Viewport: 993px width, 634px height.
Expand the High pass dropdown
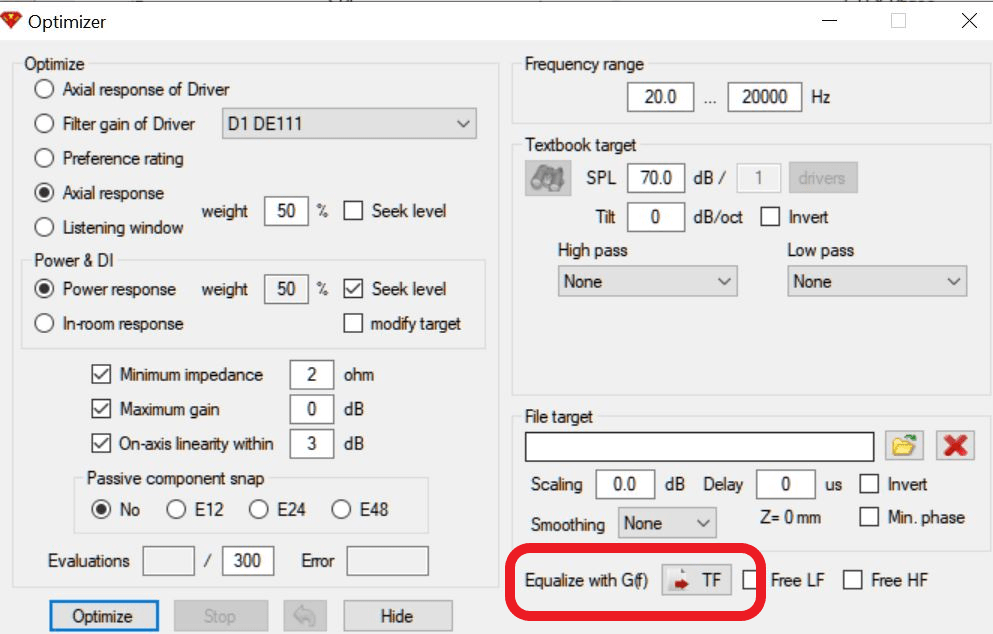[x=647, y=281]
